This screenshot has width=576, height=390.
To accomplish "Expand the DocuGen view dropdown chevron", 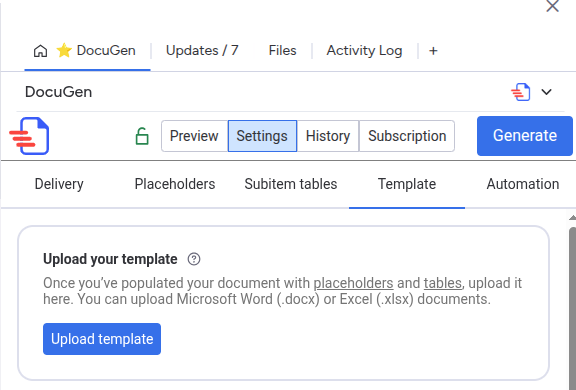I will pyautogui.click(x=547, y=92).
